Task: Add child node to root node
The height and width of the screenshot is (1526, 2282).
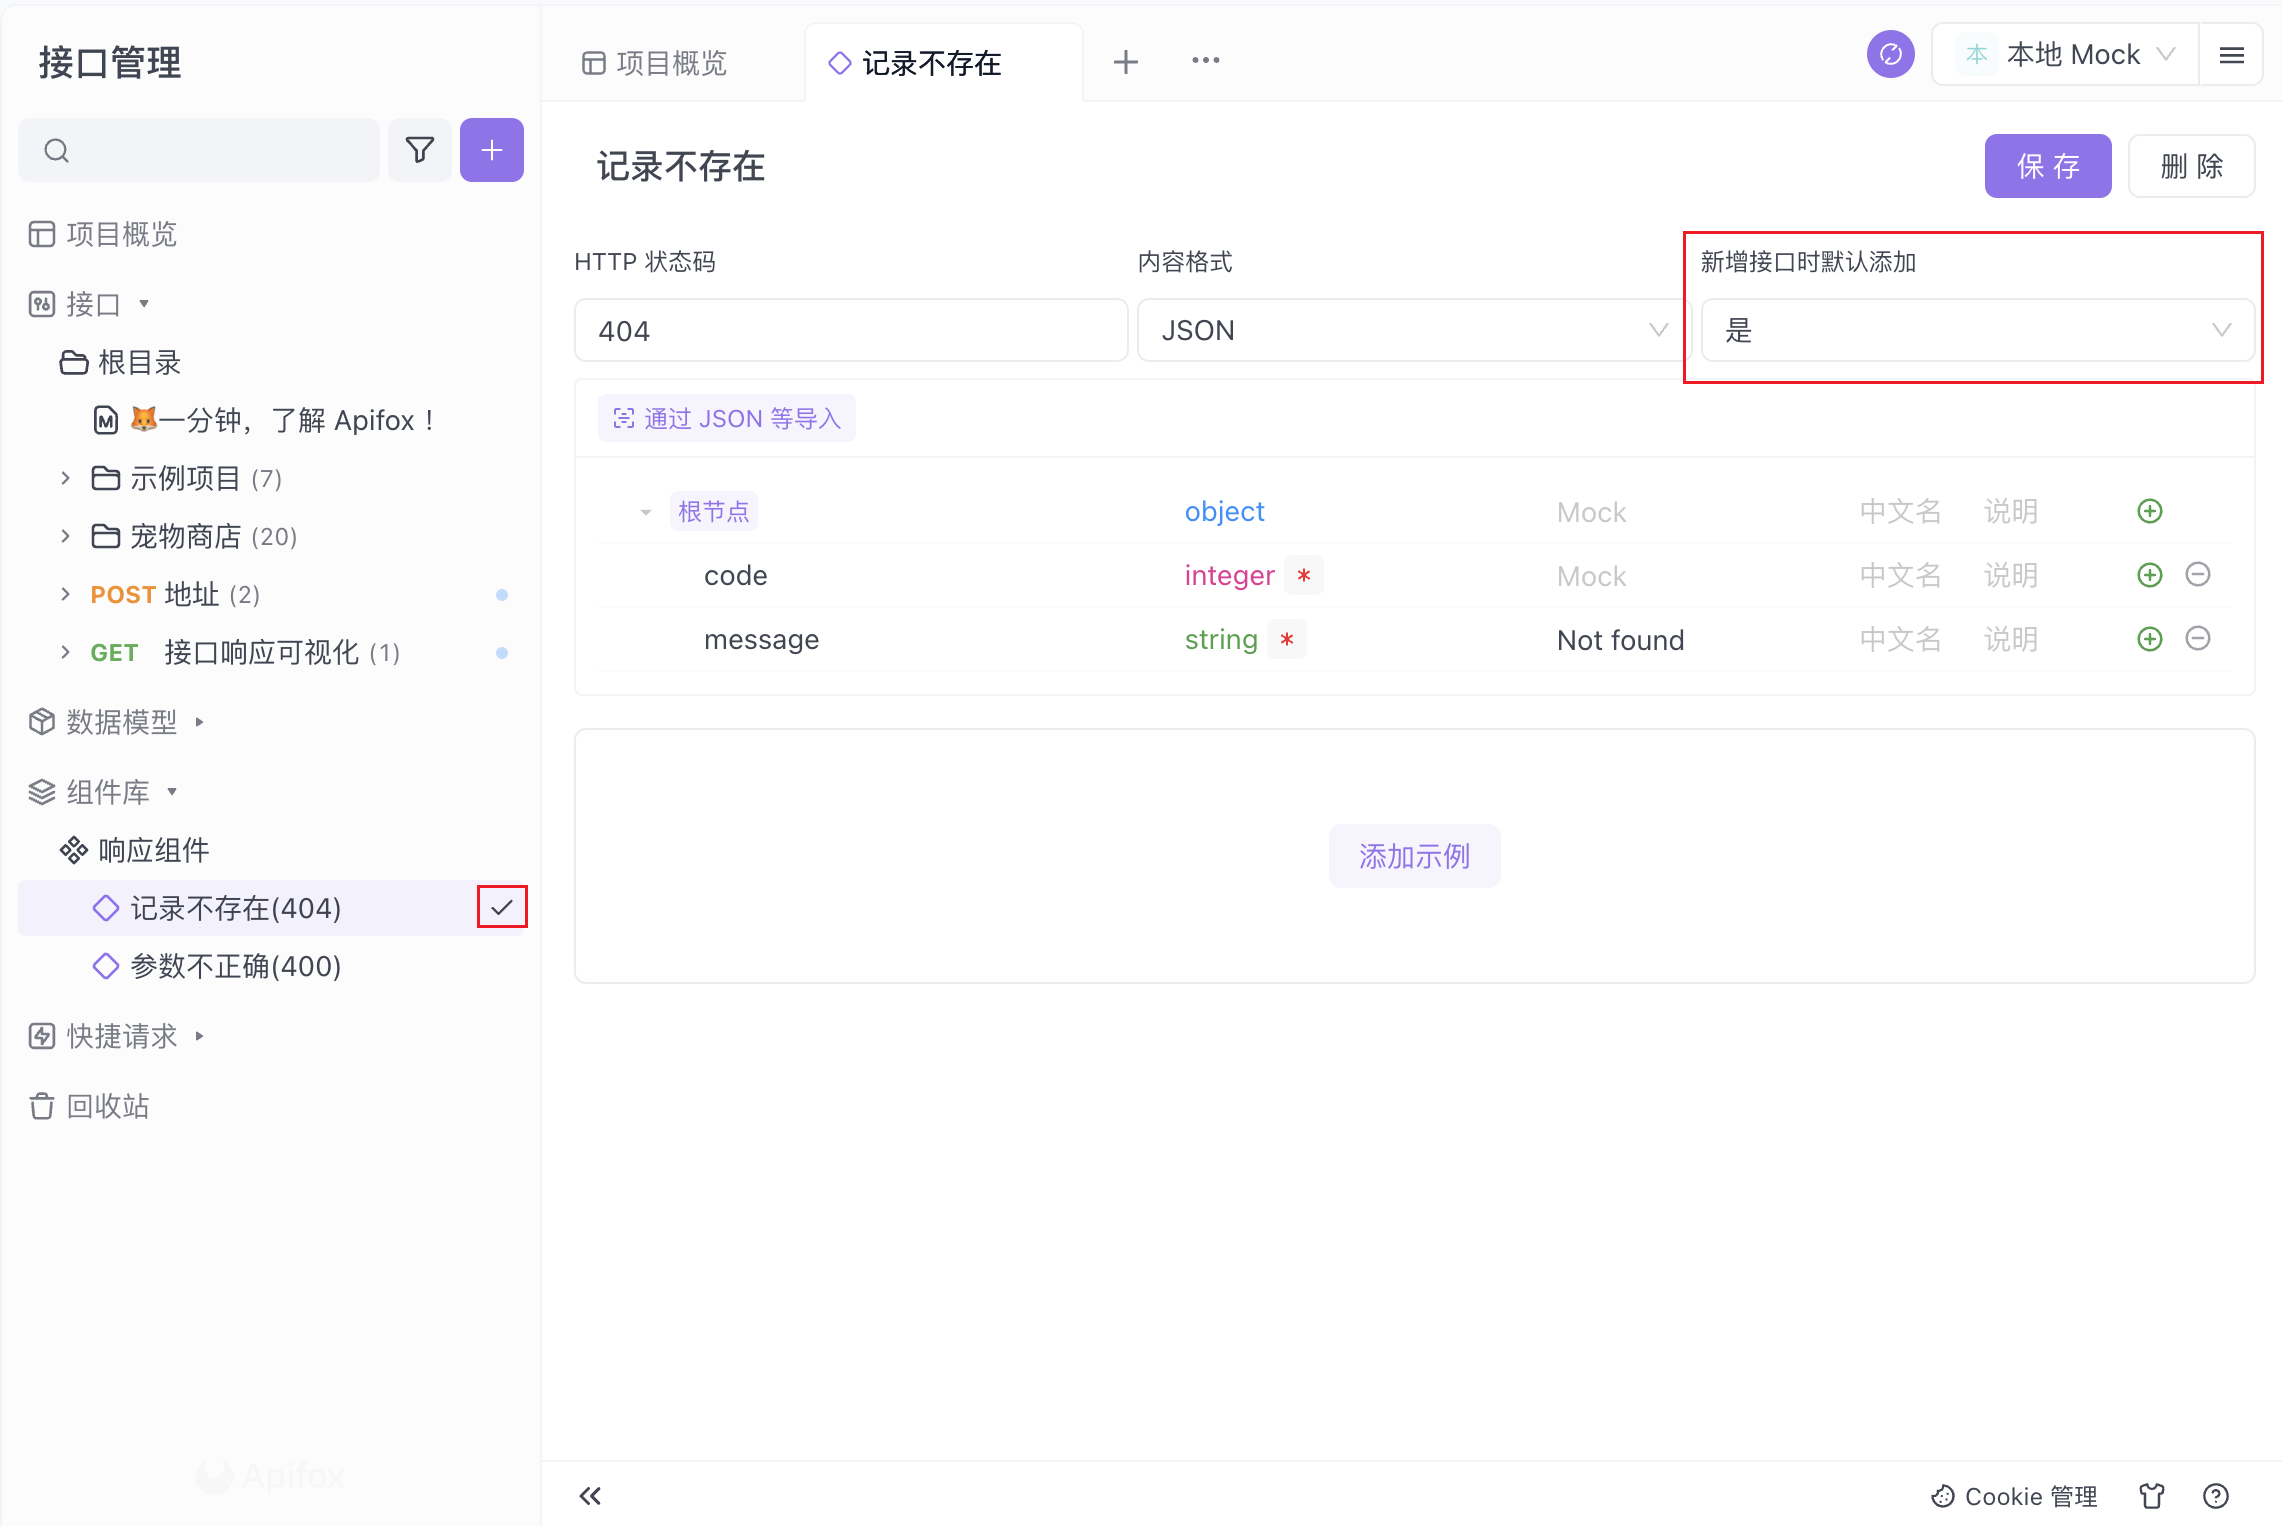Action: (2149, 511)
